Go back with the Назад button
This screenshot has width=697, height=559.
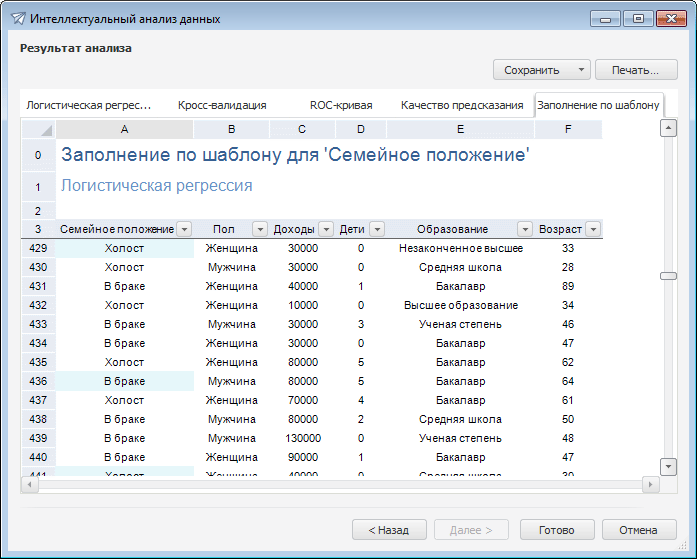point(388,530)
